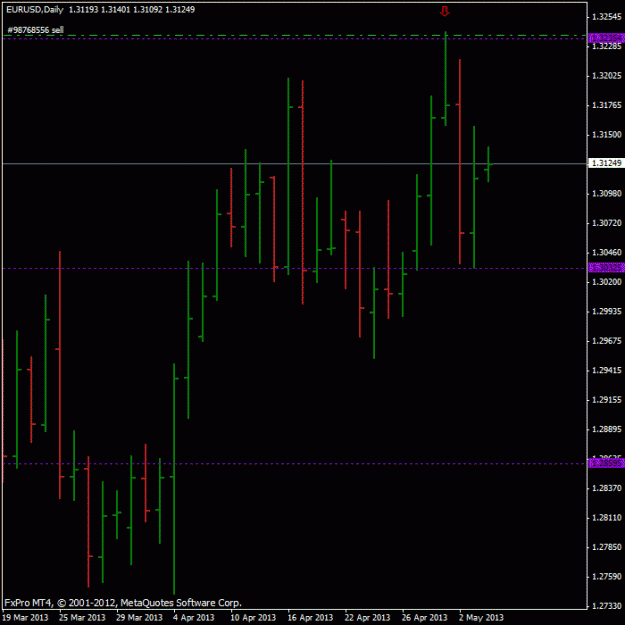The width and height of the screenshot is (625, 625).
Task: Click the '26 Apr 2013' date label
Action: click(425, 618)
